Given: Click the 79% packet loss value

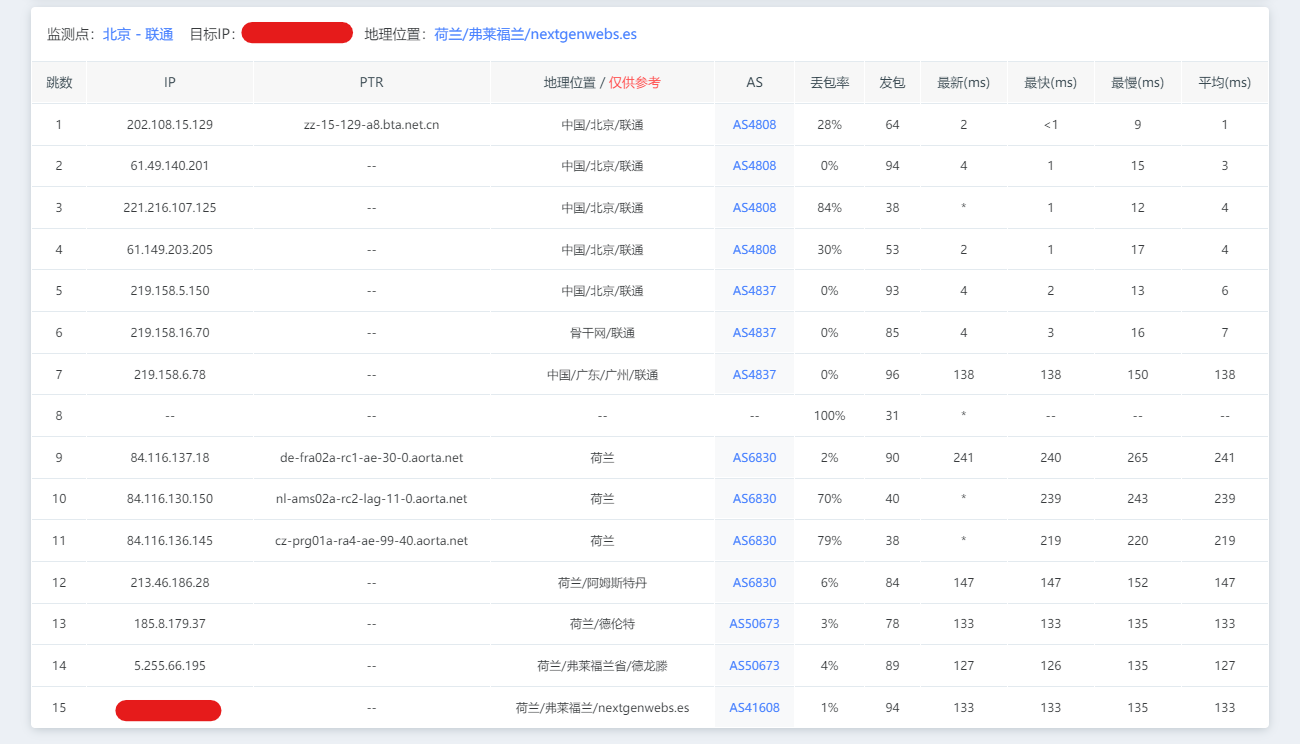Looking at the screenshot, I should [829, 541].
